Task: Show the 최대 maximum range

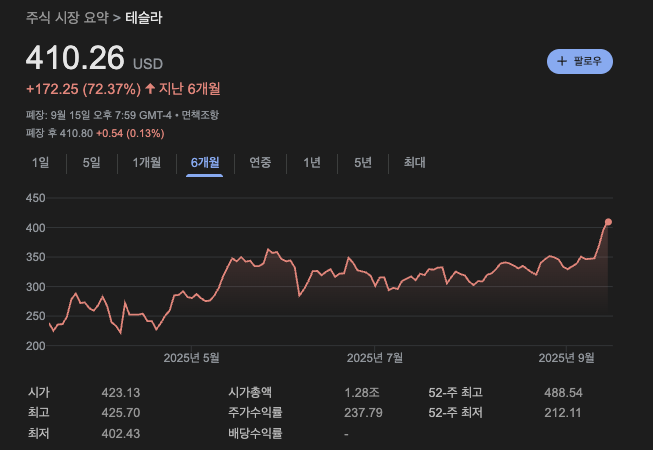Action: pos(414,163)
